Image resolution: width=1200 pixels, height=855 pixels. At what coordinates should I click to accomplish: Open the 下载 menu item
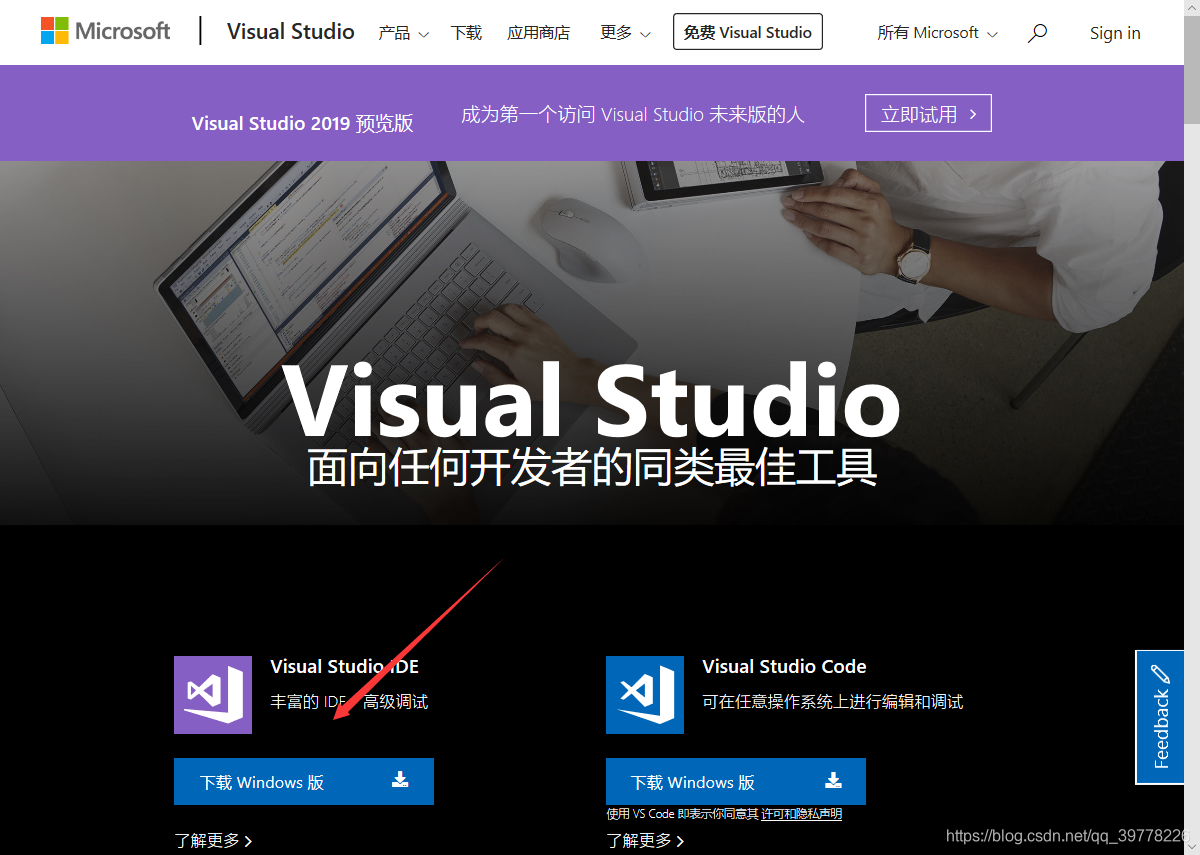coord(466,33)
